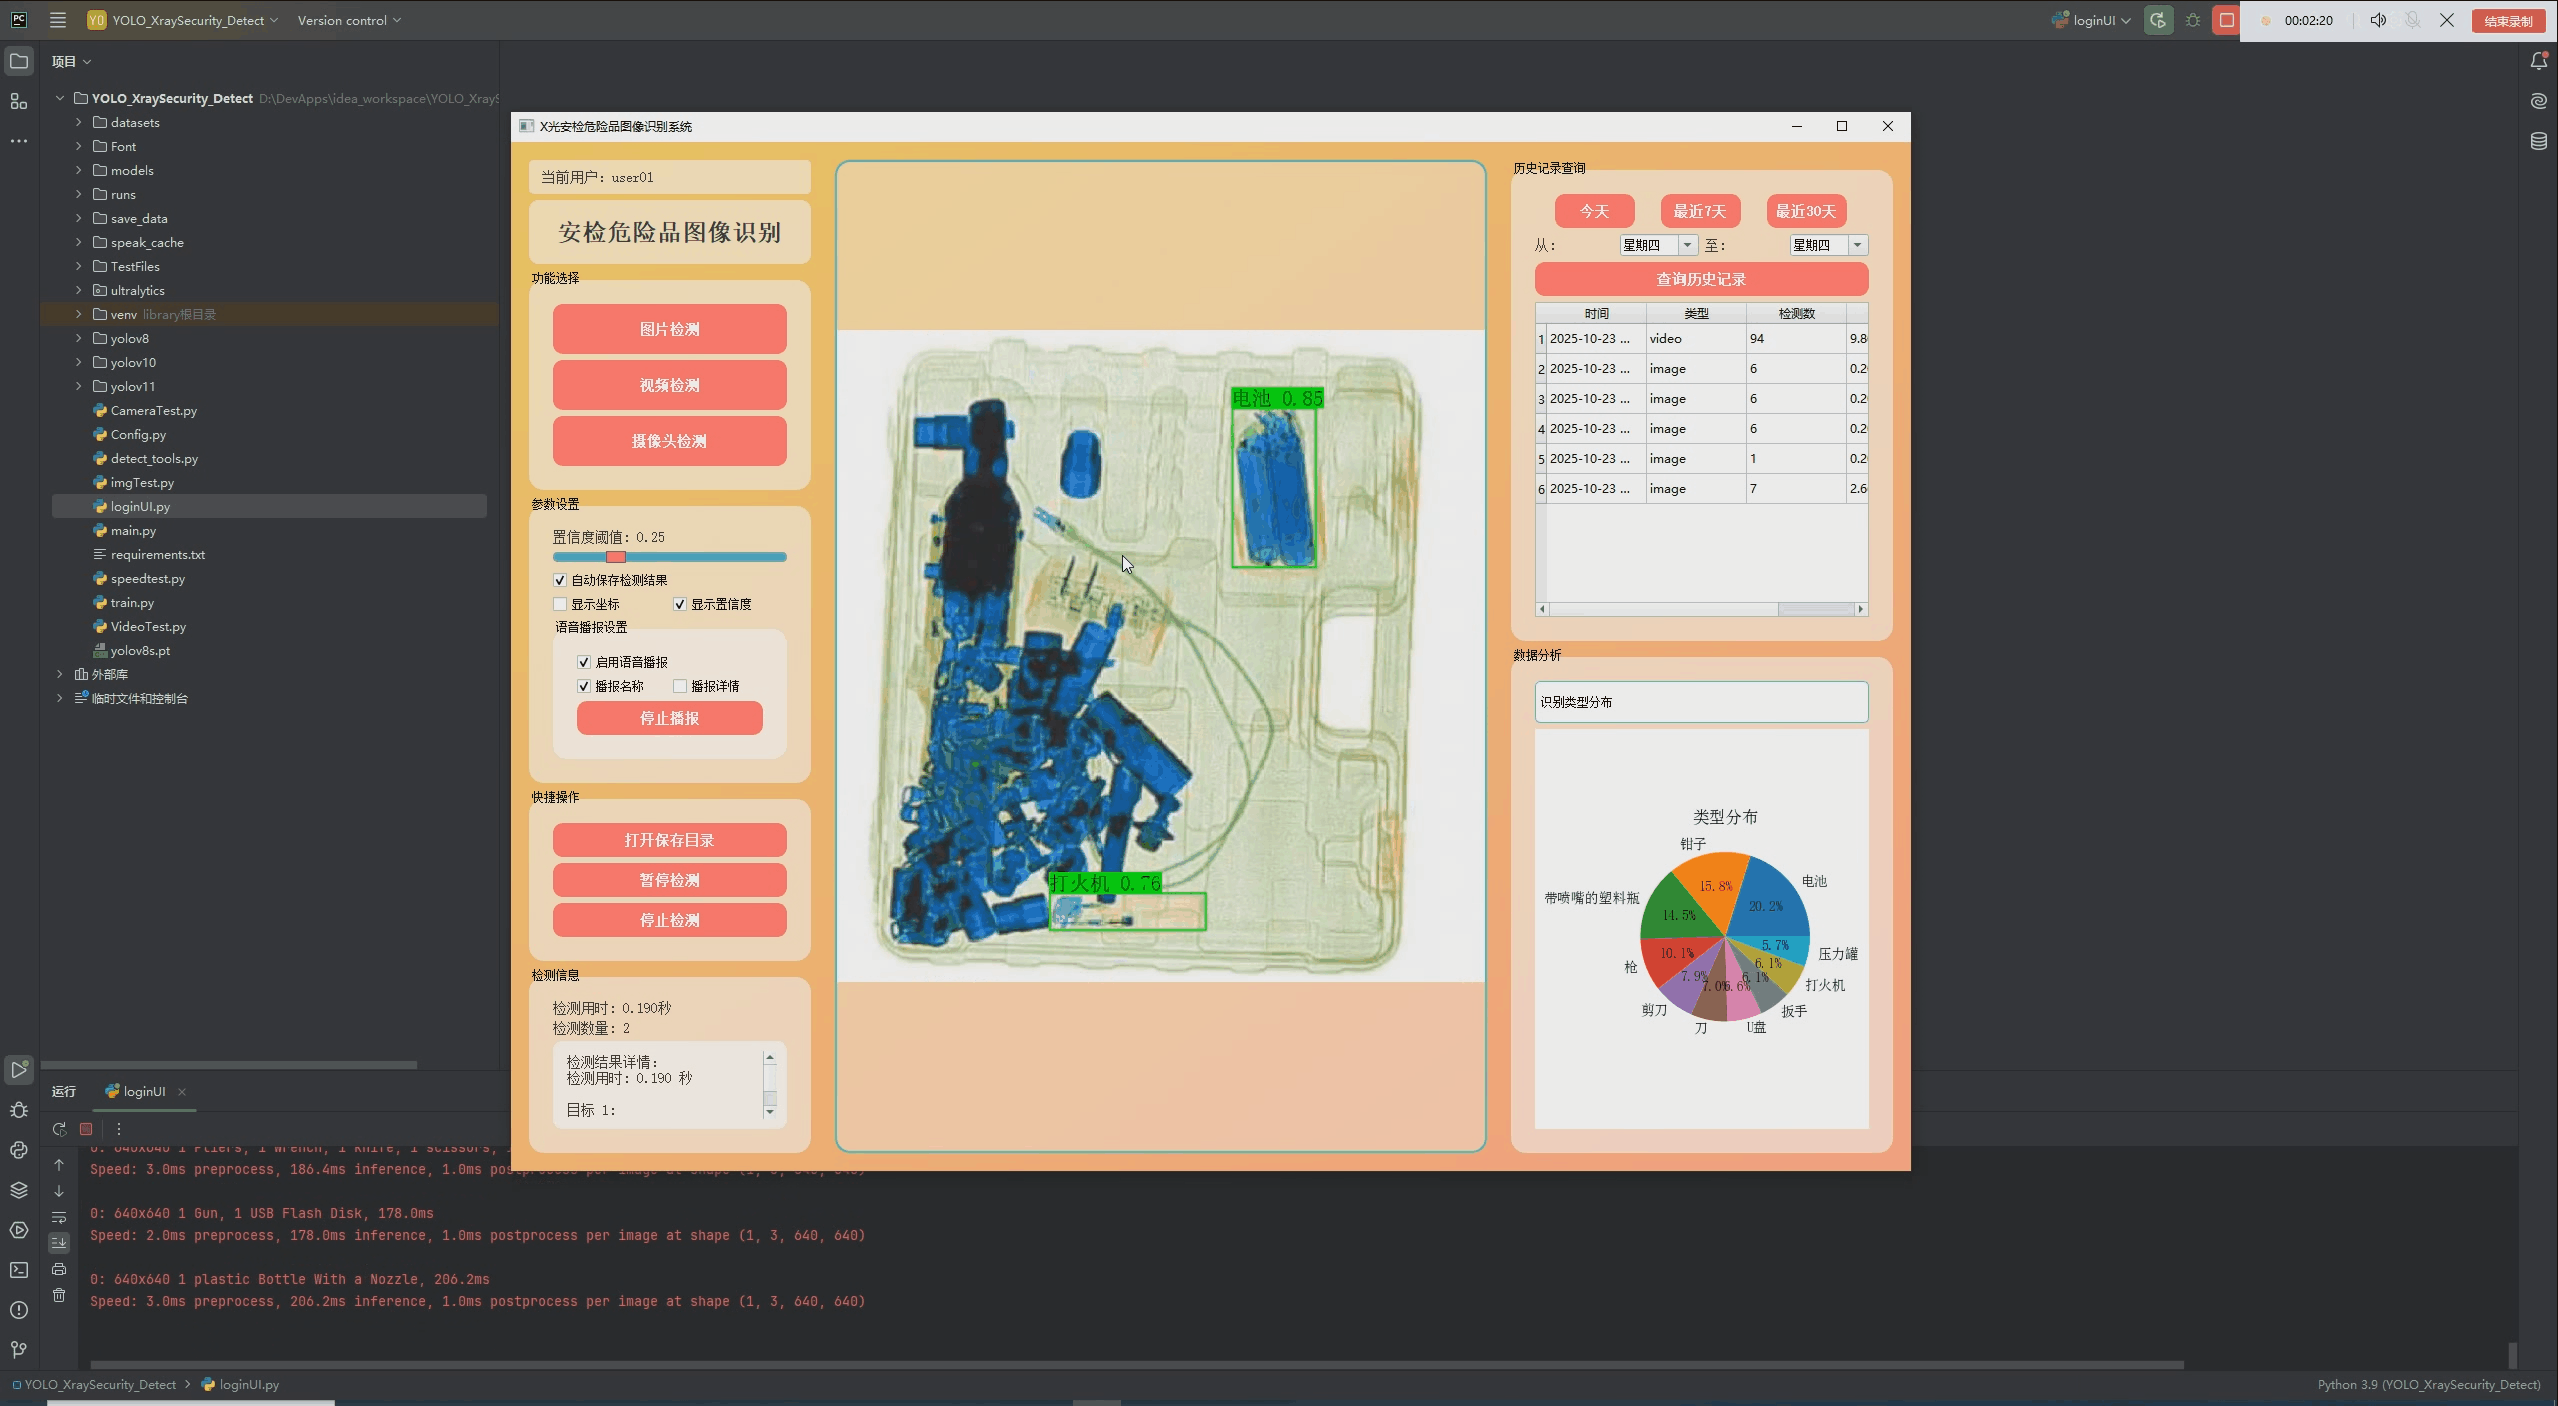Open the 从 start date dropdown

pos(1687,245)
